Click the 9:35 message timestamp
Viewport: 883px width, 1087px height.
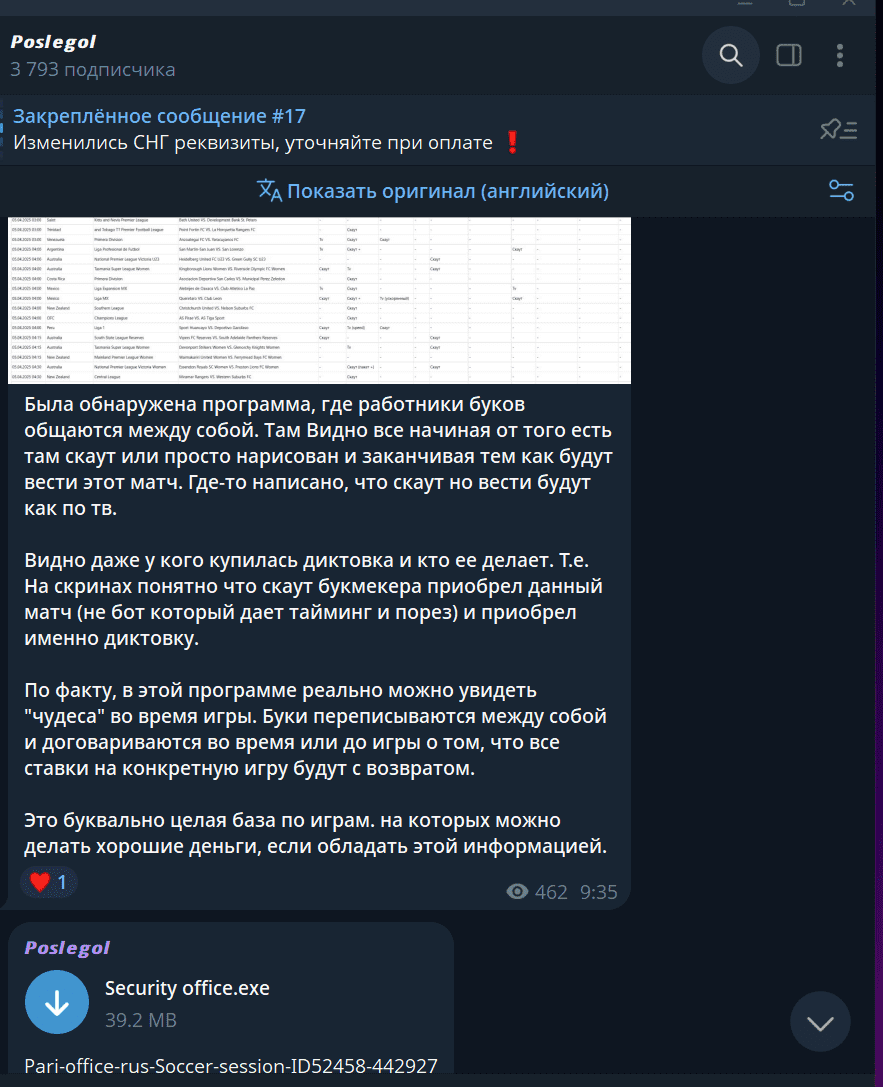tap(599, 892)
